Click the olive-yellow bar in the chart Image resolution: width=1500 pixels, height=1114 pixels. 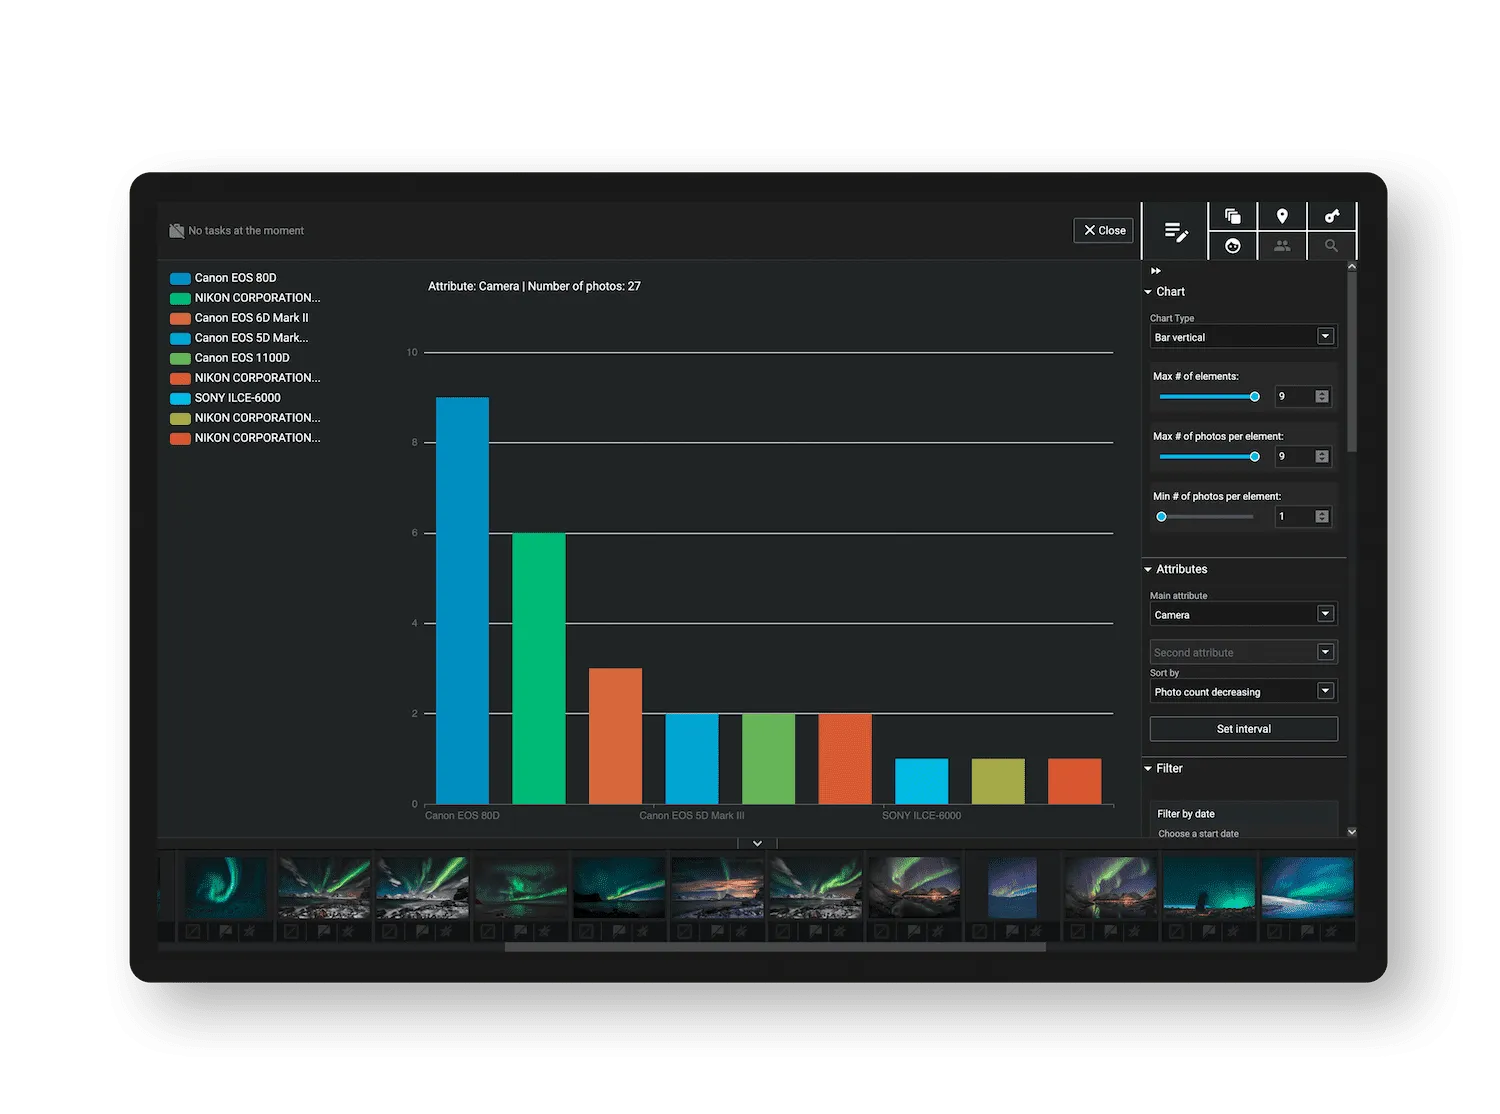coord(998,781)
